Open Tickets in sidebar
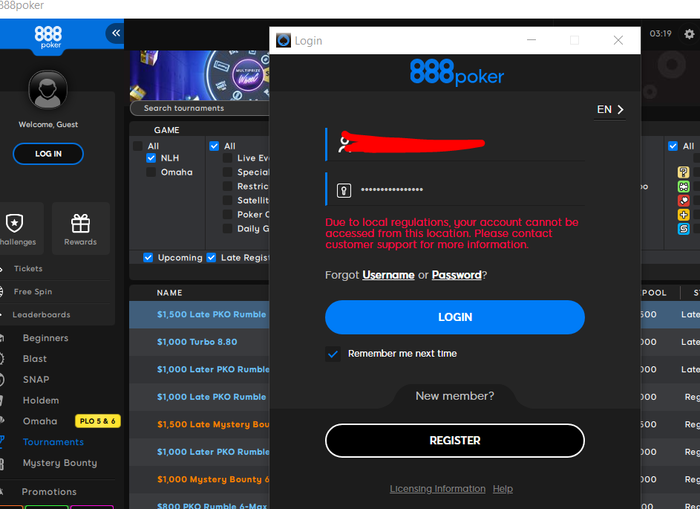 (x=28, y=269)
